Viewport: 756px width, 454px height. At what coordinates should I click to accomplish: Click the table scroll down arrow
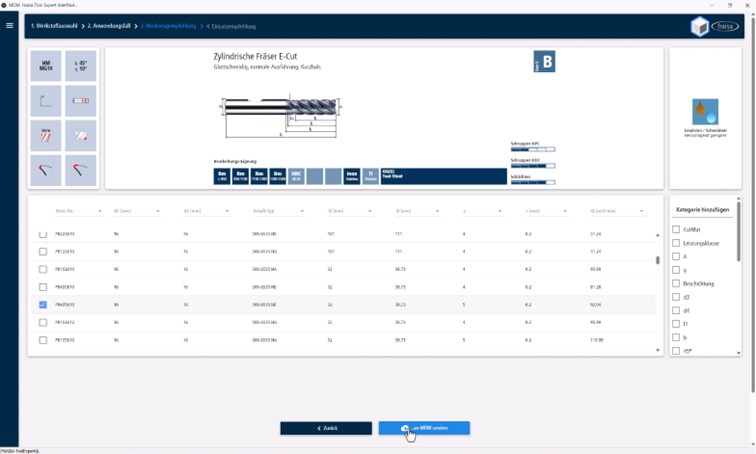pyautogui.click(x=658, y=350)
